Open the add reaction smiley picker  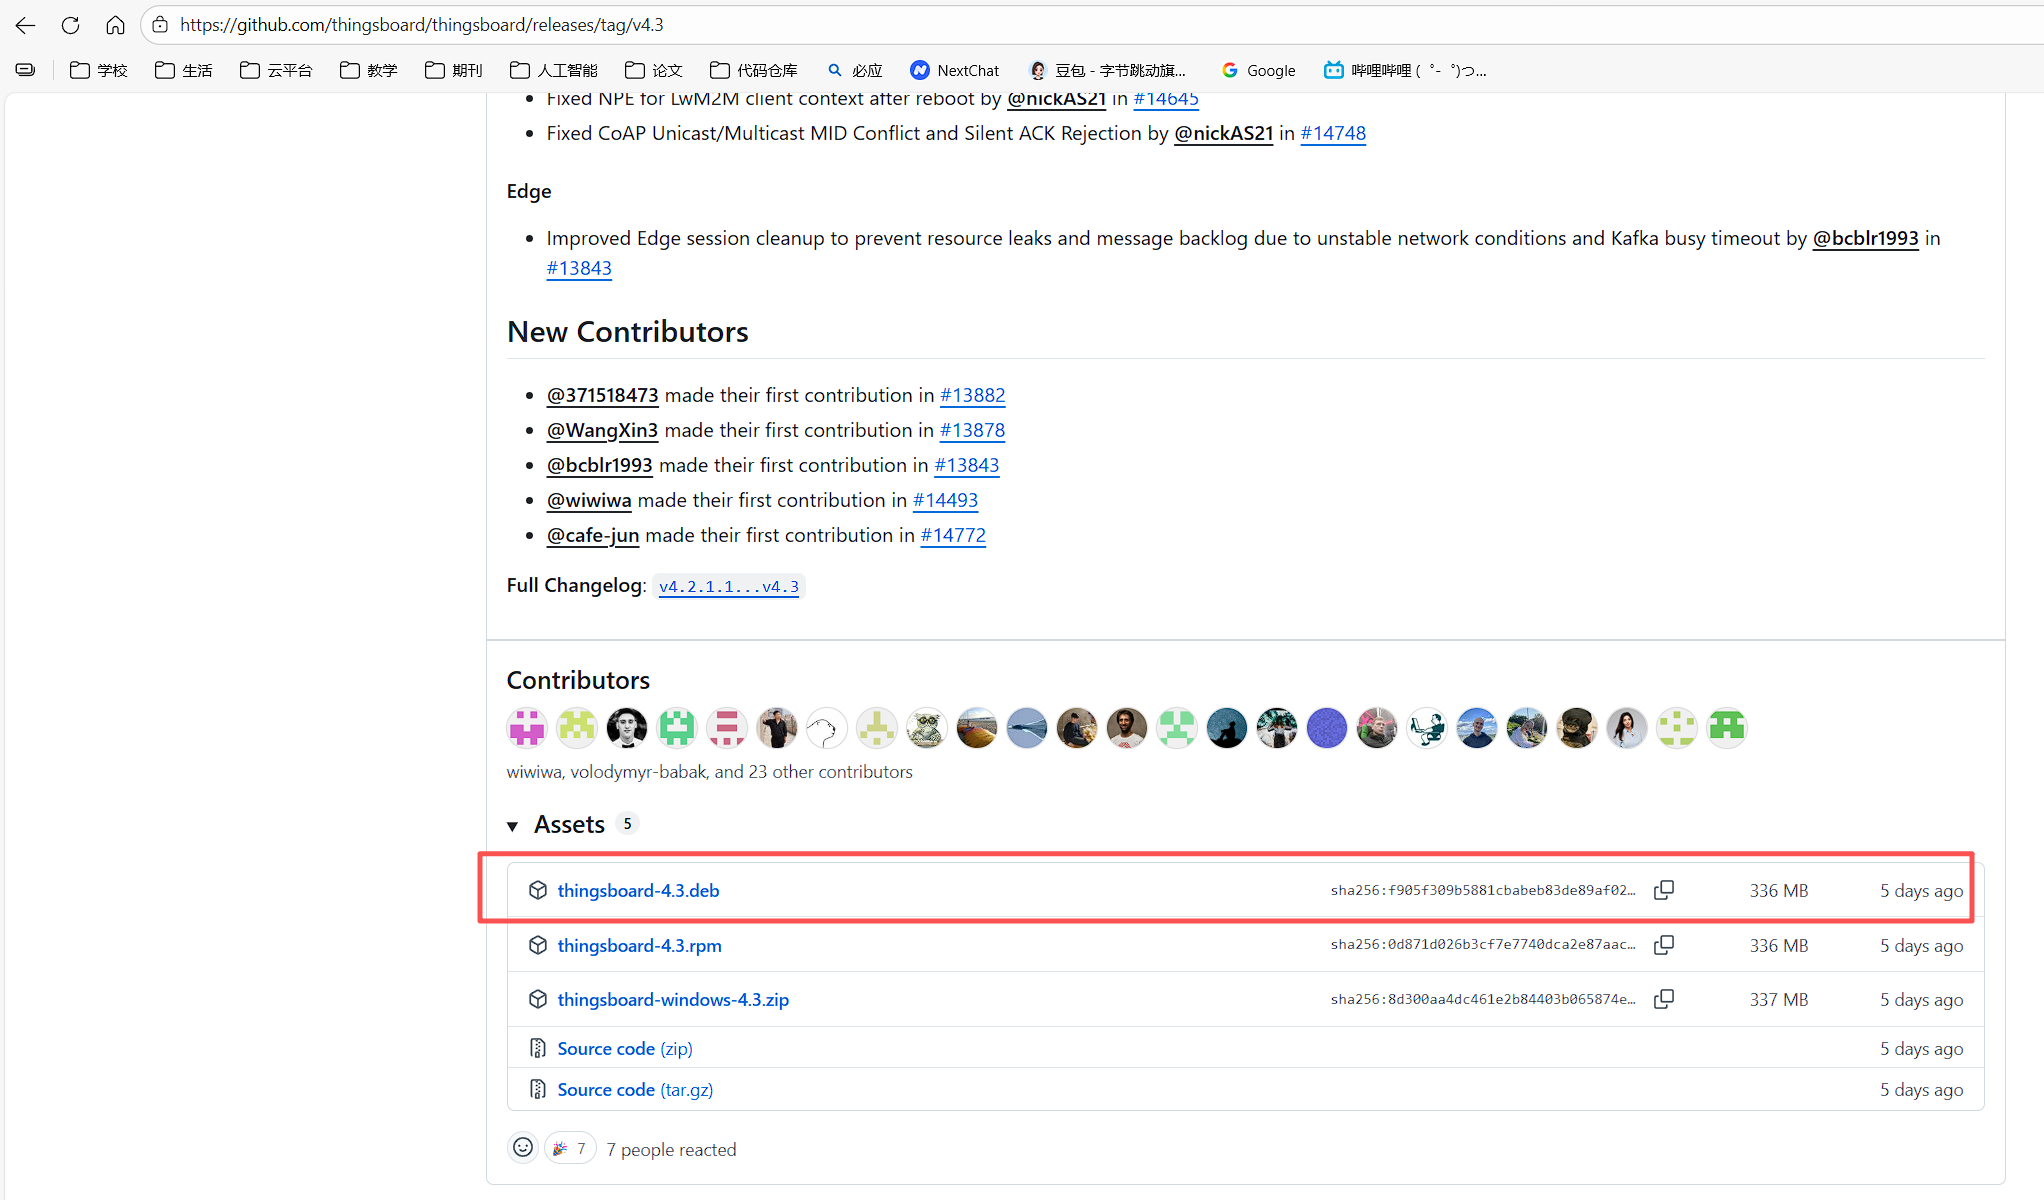point(523,1148)
